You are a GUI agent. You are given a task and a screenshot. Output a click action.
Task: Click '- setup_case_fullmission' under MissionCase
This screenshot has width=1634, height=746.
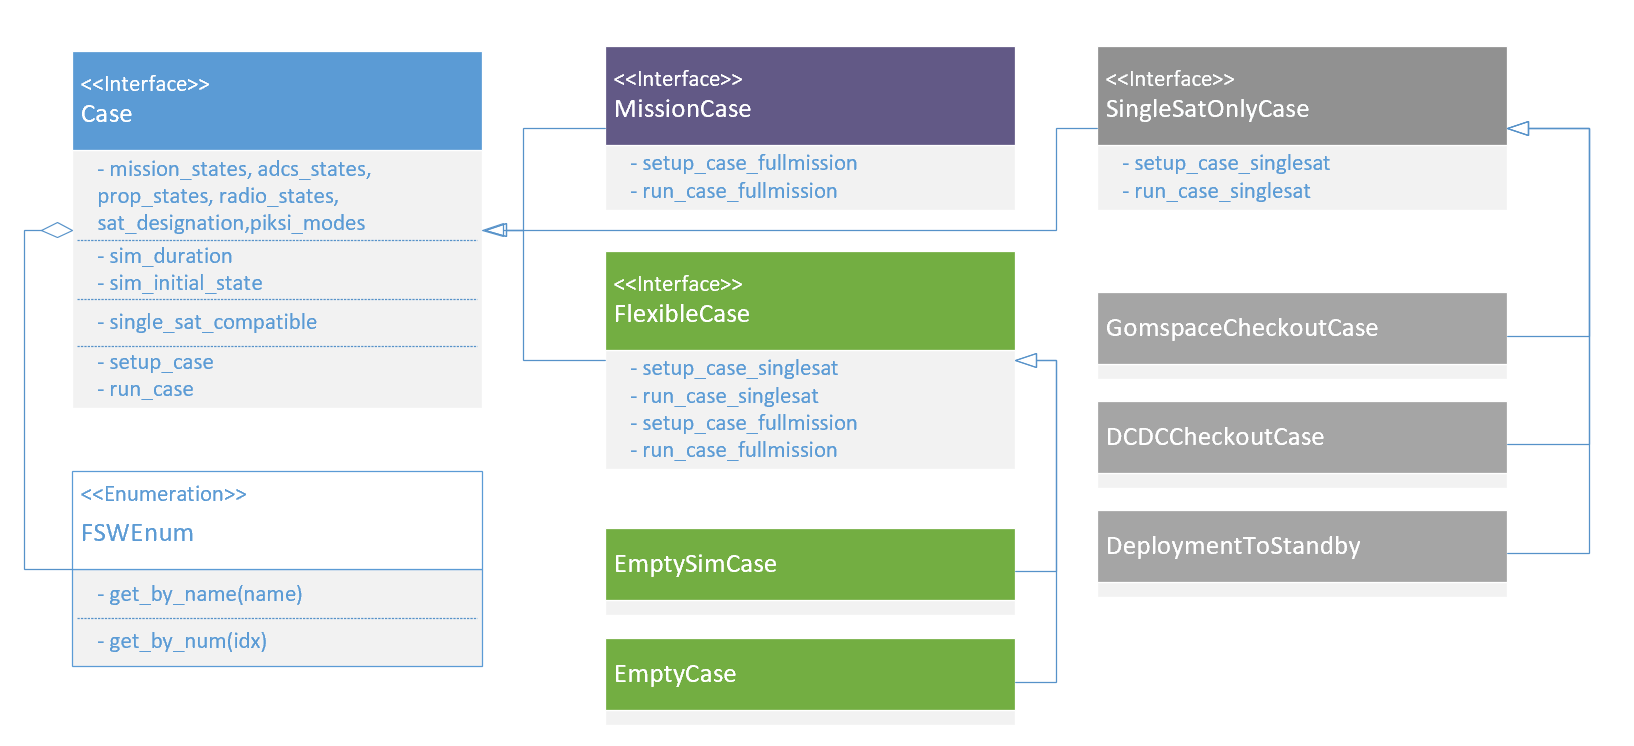744,163
